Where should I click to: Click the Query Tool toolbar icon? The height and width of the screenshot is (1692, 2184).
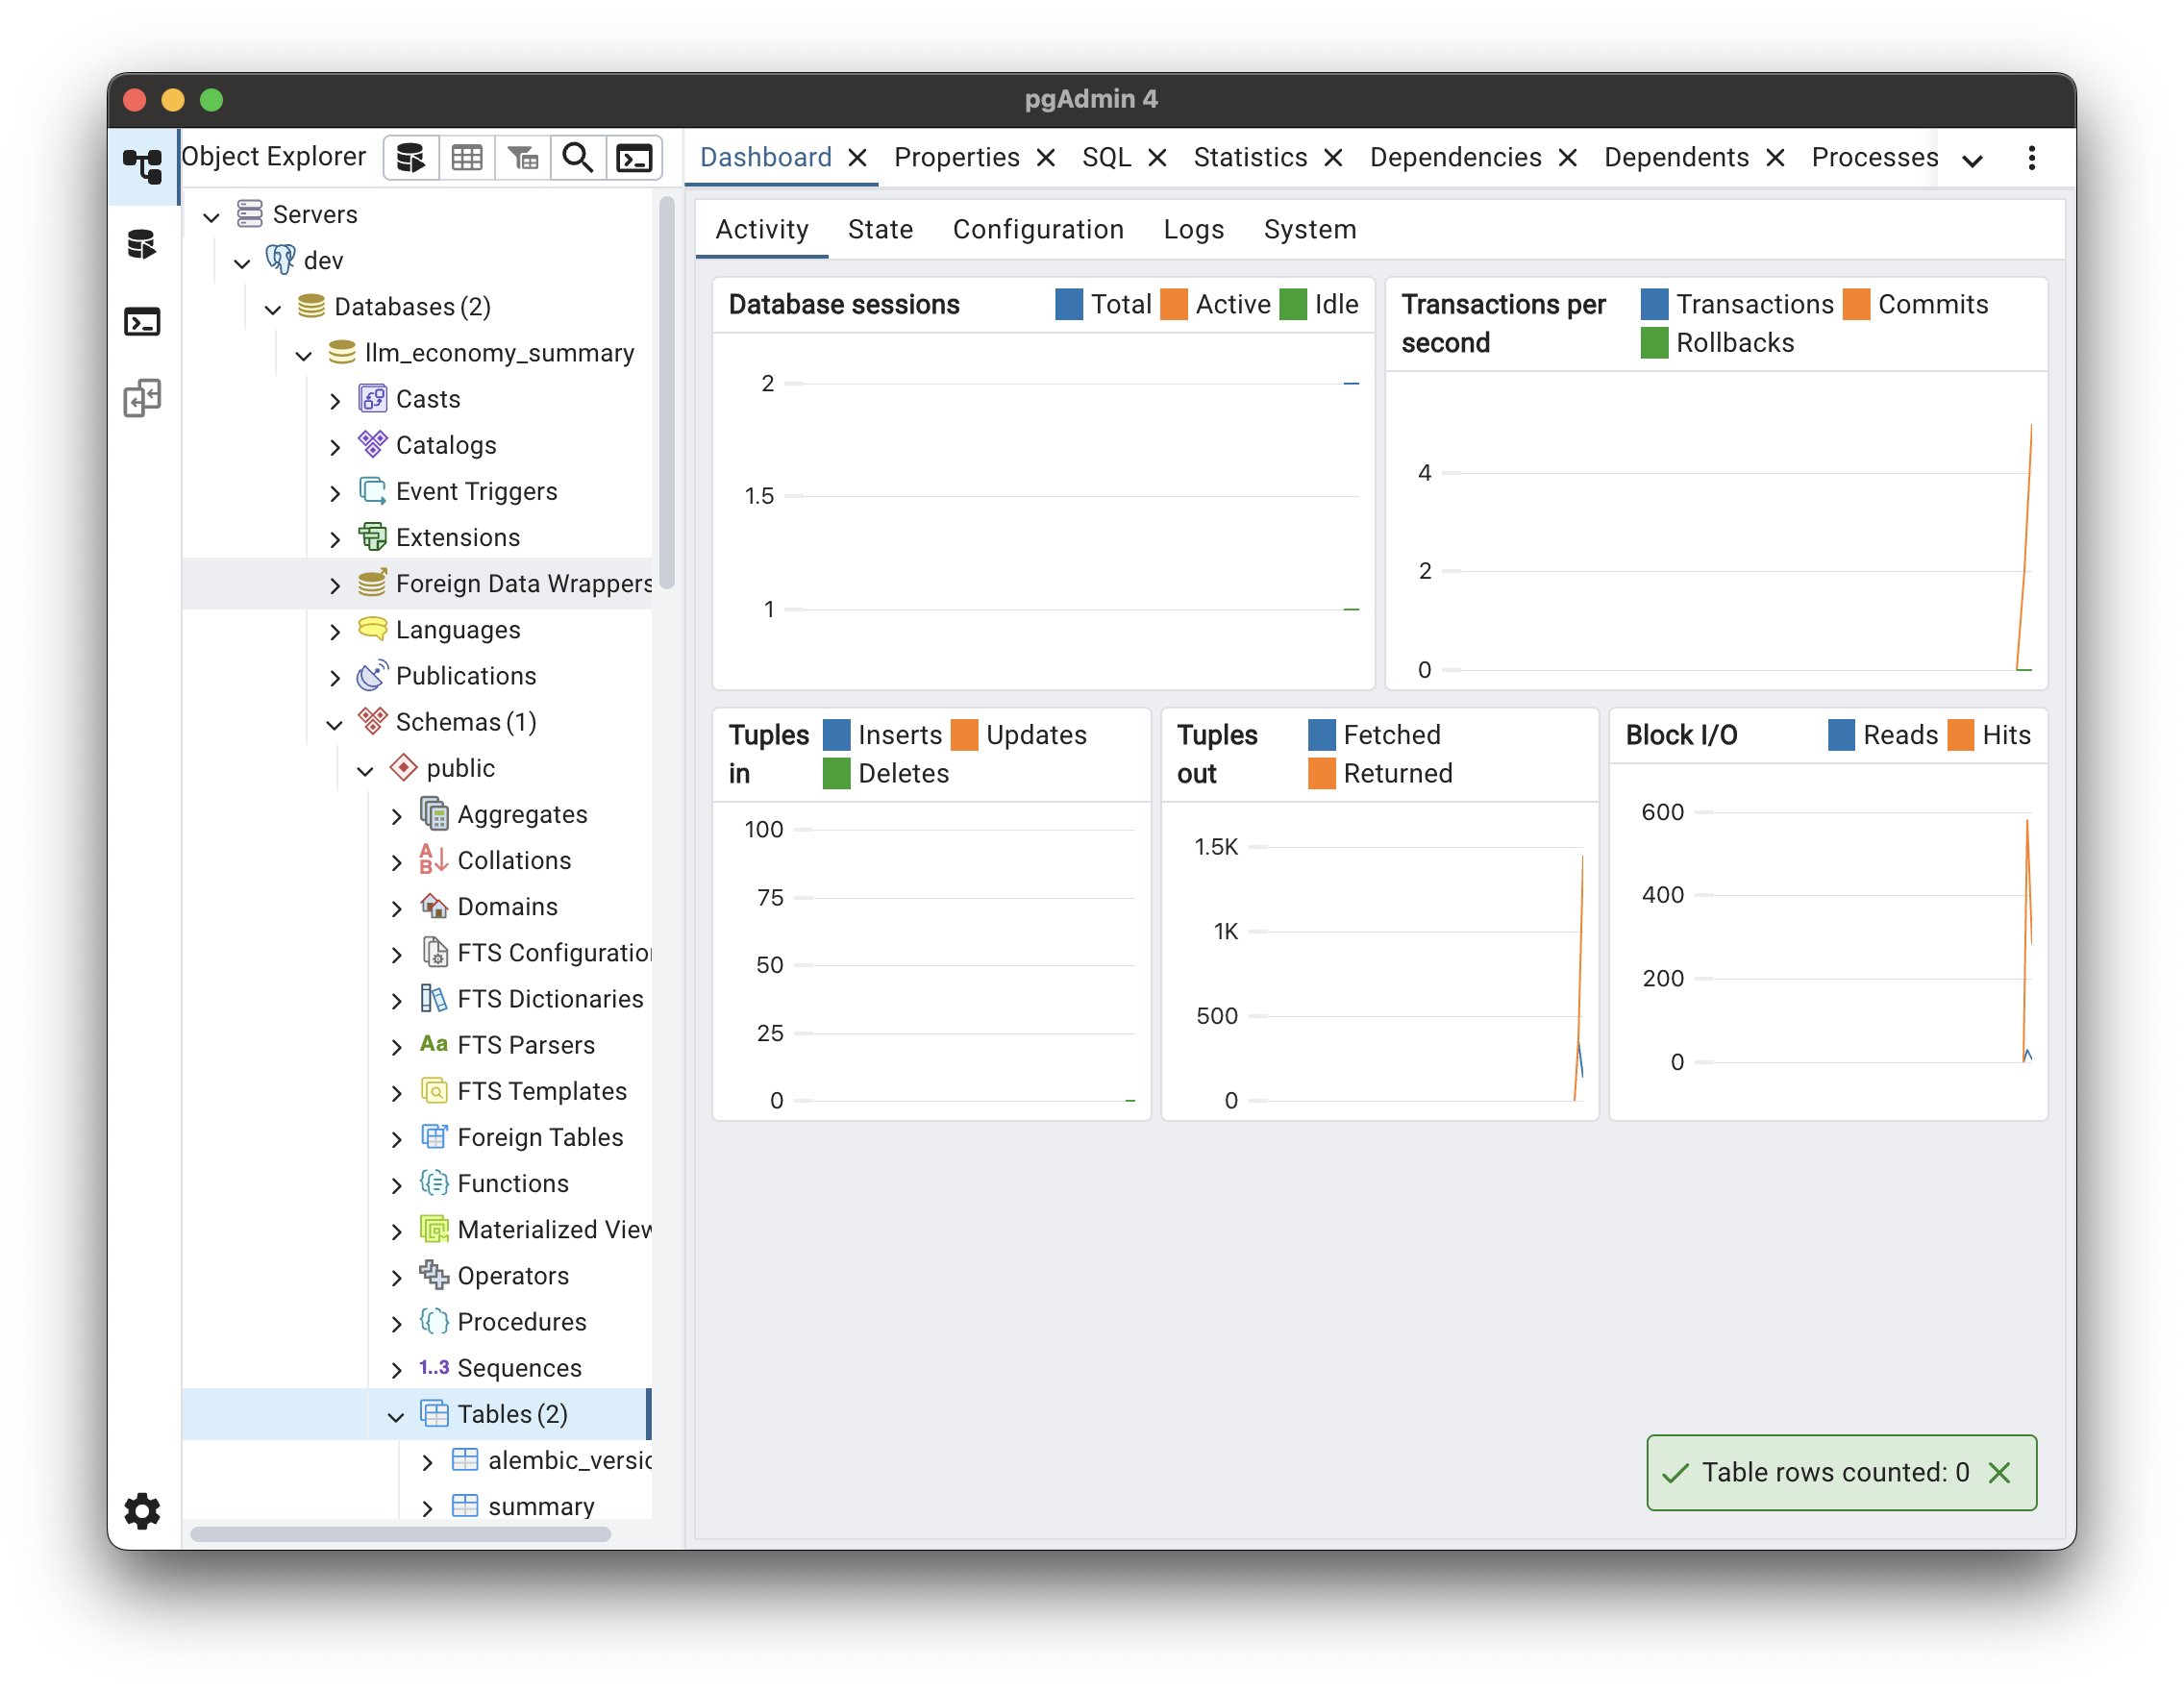coord(410,158)
